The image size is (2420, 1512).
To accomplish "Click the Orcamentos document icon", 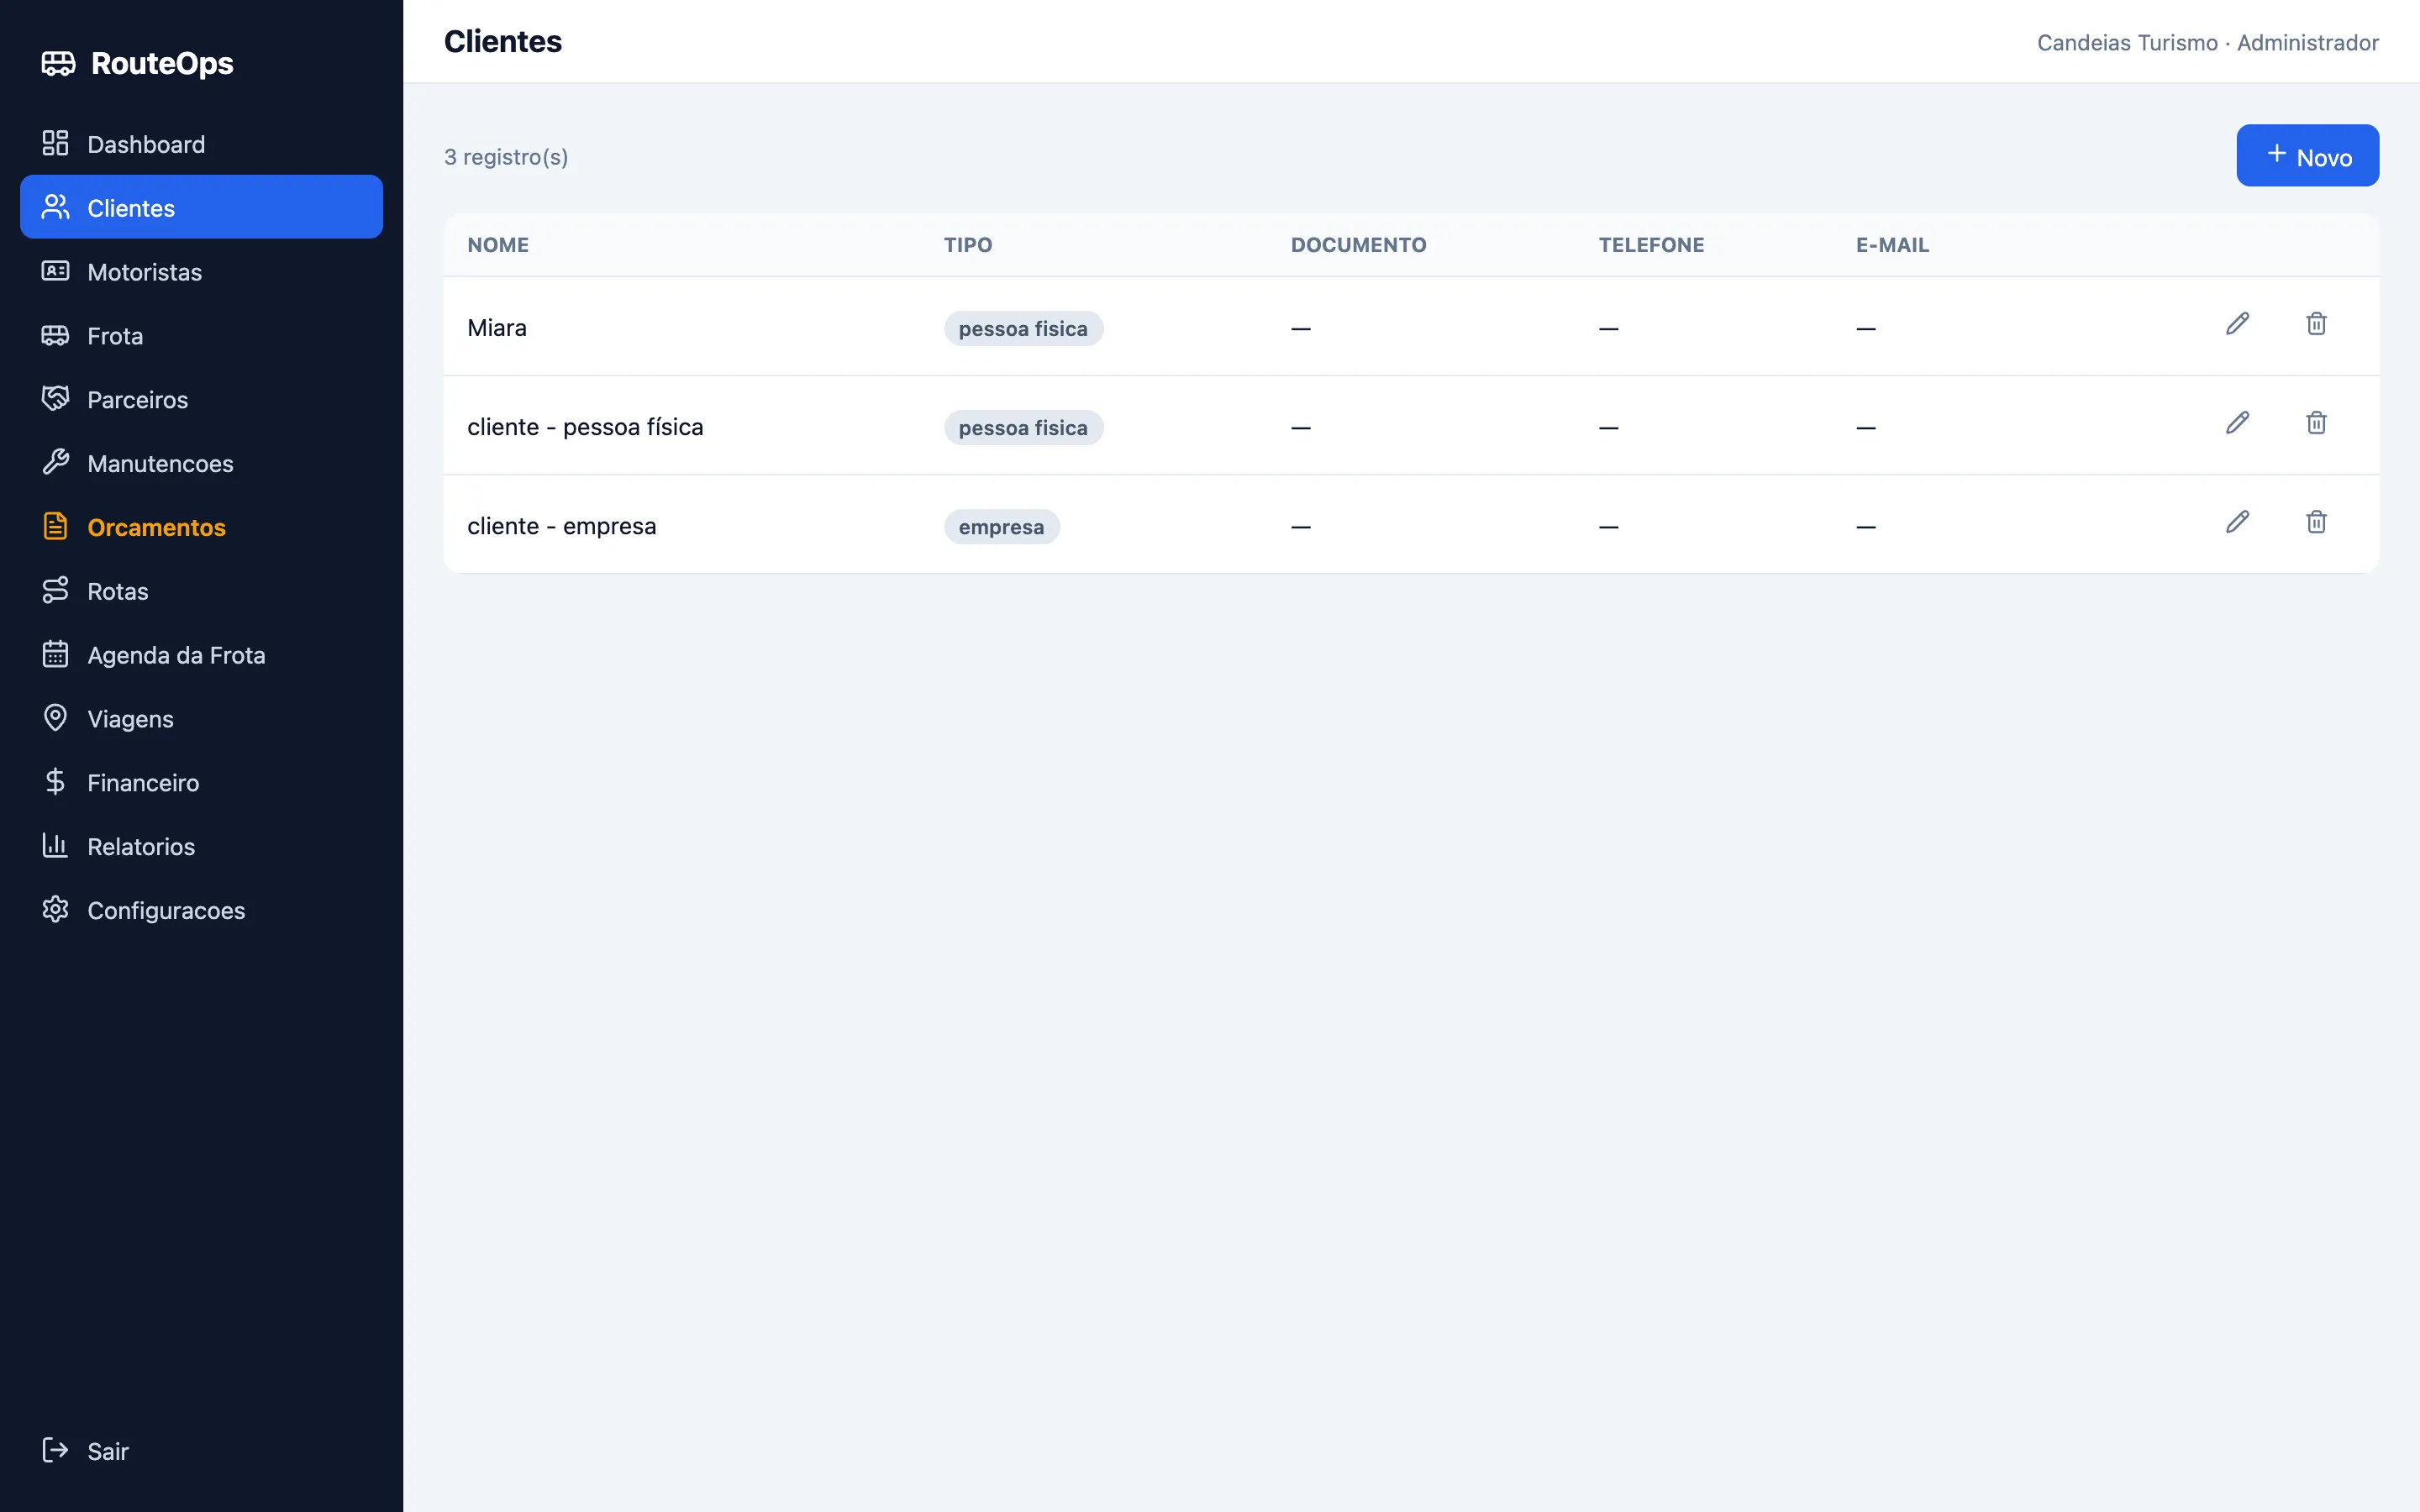I will pos(55,526).
